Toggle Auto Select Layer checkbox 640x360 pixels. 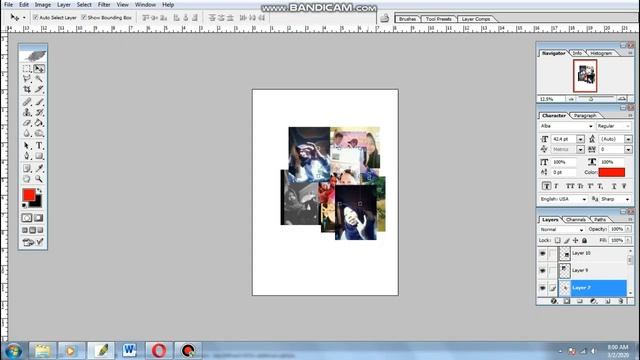click(x=36, y=18)
